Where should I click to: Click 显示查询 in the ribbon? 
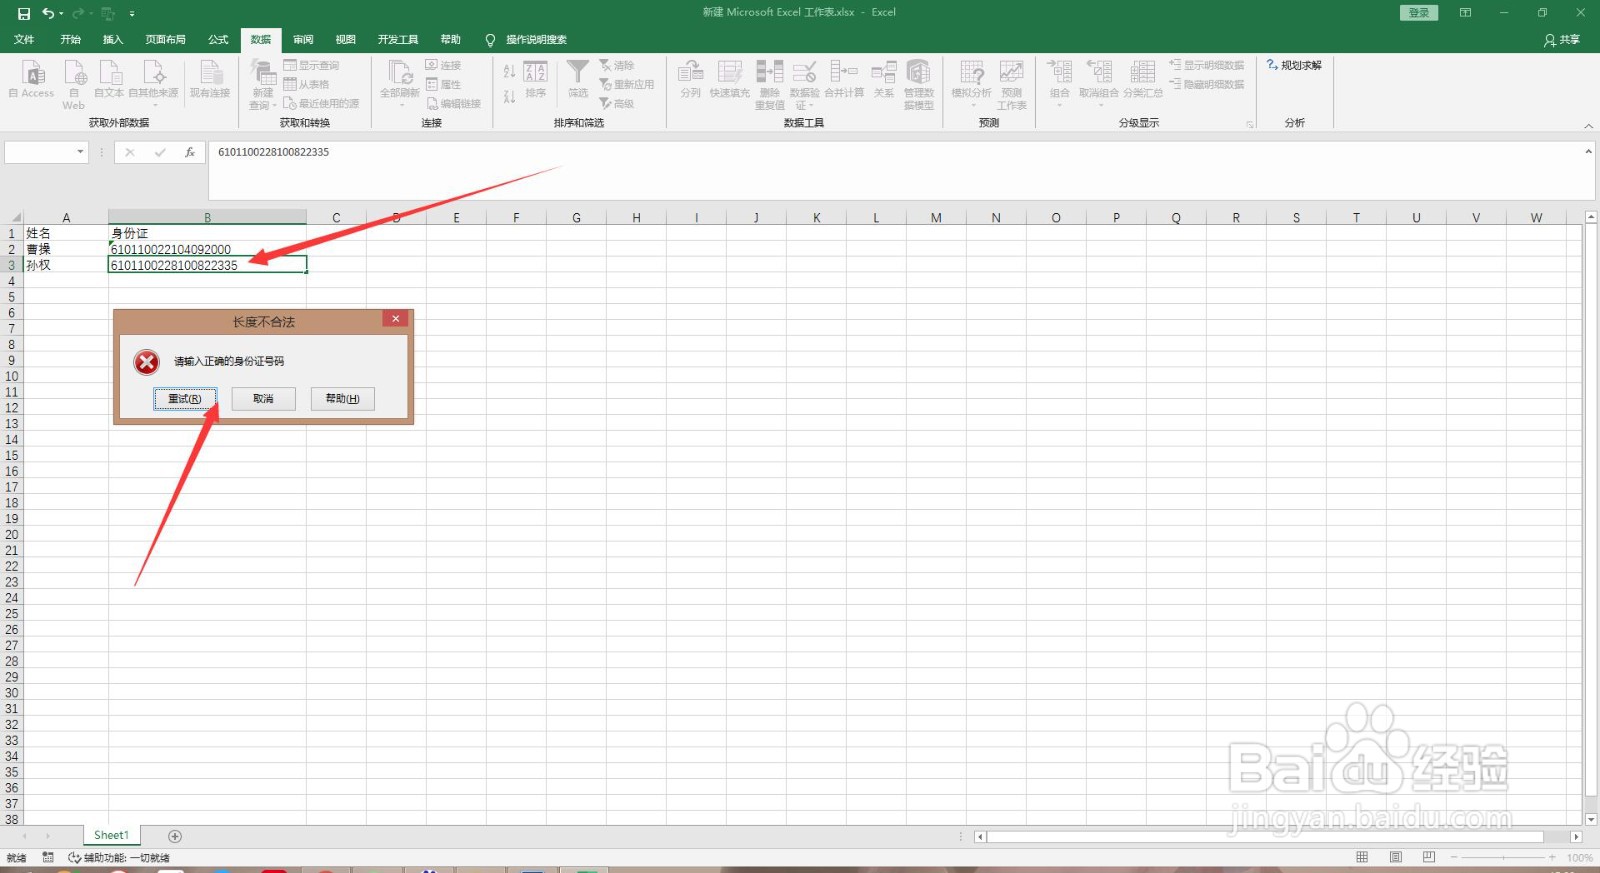click(312, 65)
